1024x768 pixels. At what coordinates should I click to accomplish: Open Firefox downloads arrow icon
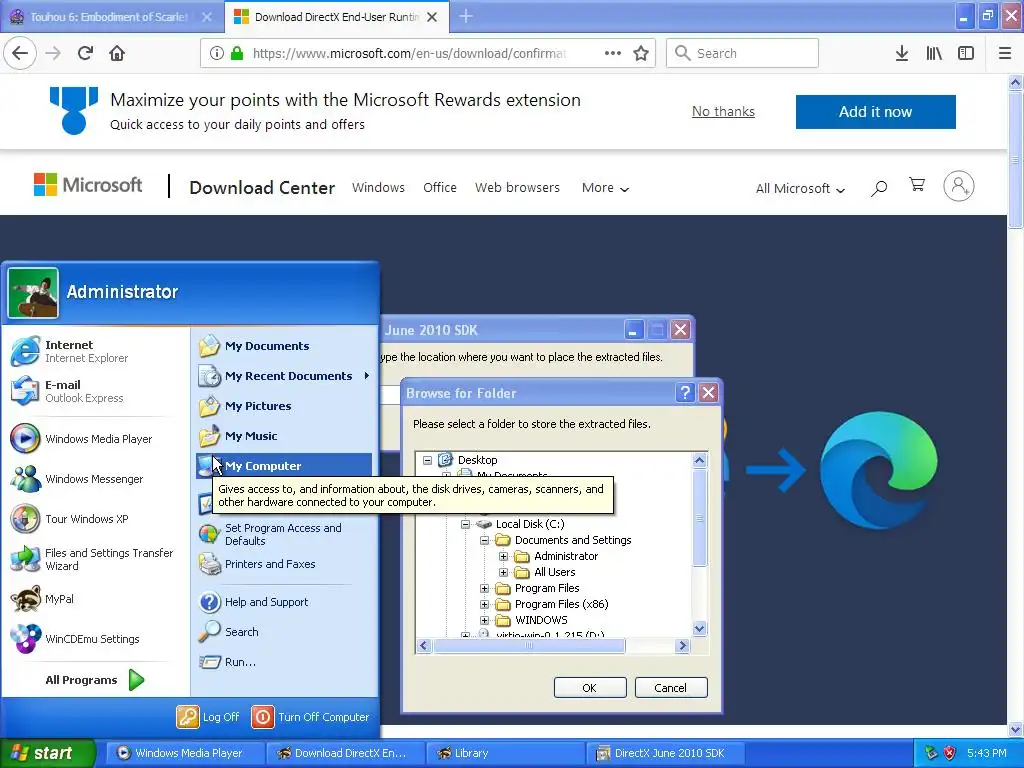pyautogui.click(x=902, y=53)
